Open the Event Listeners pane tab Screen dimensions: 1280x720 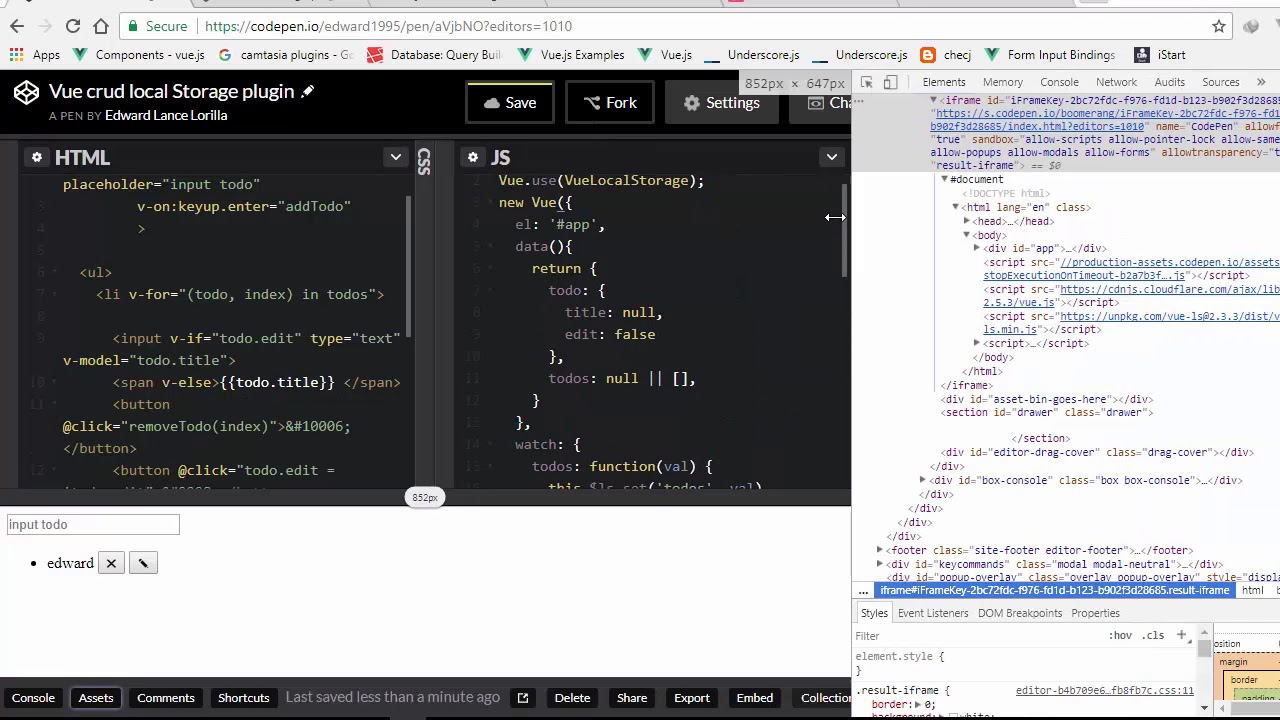pyautogui.click(x=933, y=613)
